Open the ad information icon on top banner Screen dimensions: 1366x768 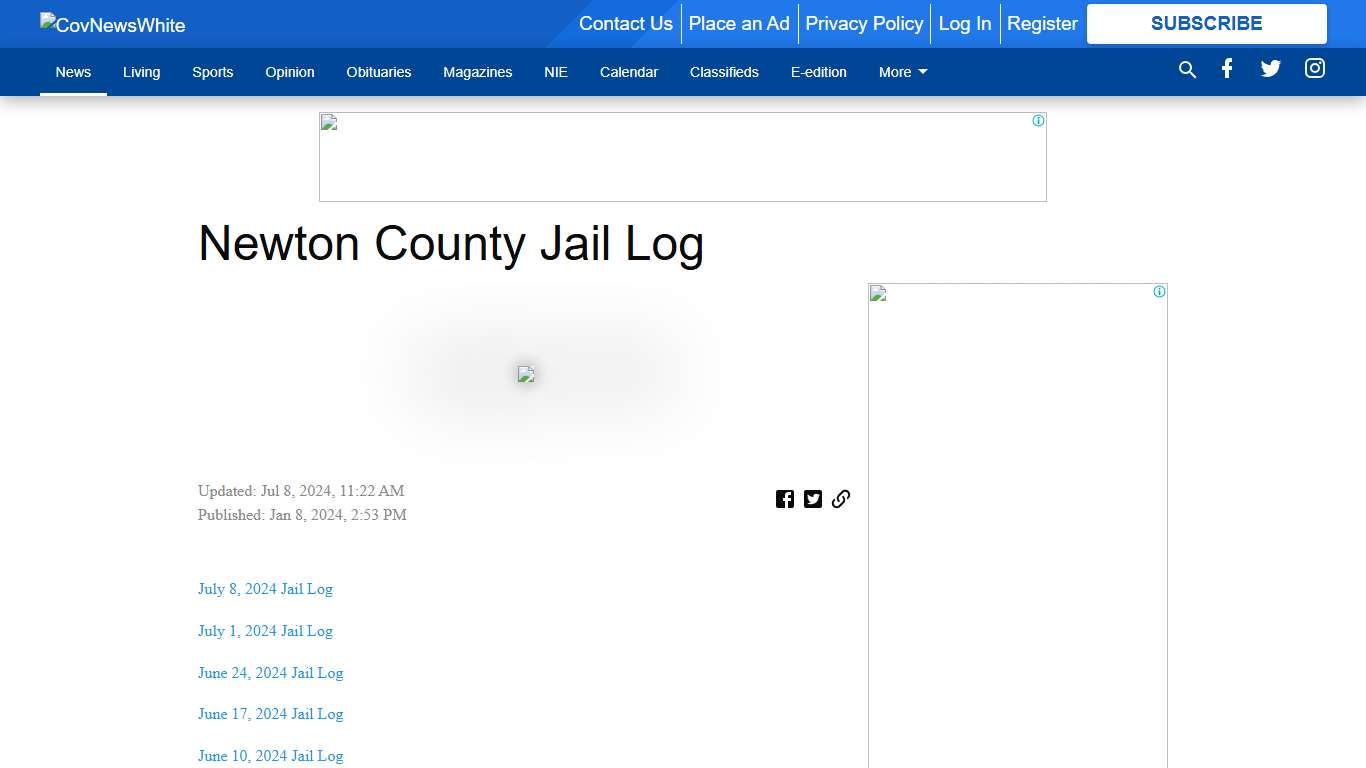tap(1037, 120)
